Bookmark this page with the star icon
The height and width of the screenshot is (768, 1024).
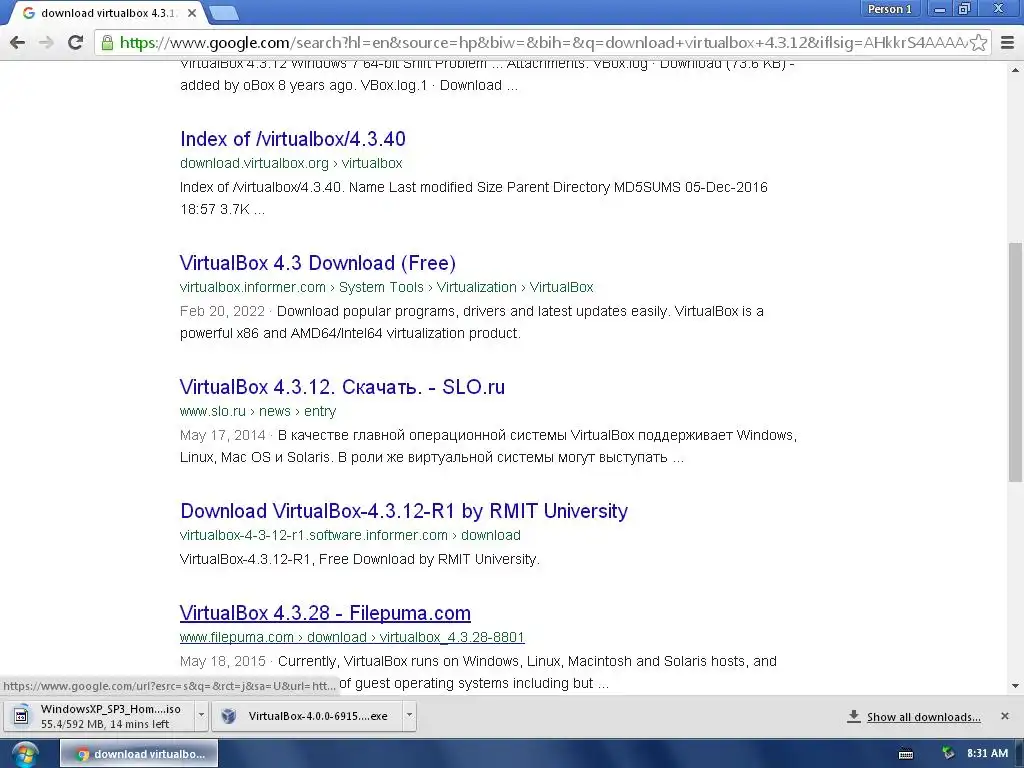click(x=978, y=43)
